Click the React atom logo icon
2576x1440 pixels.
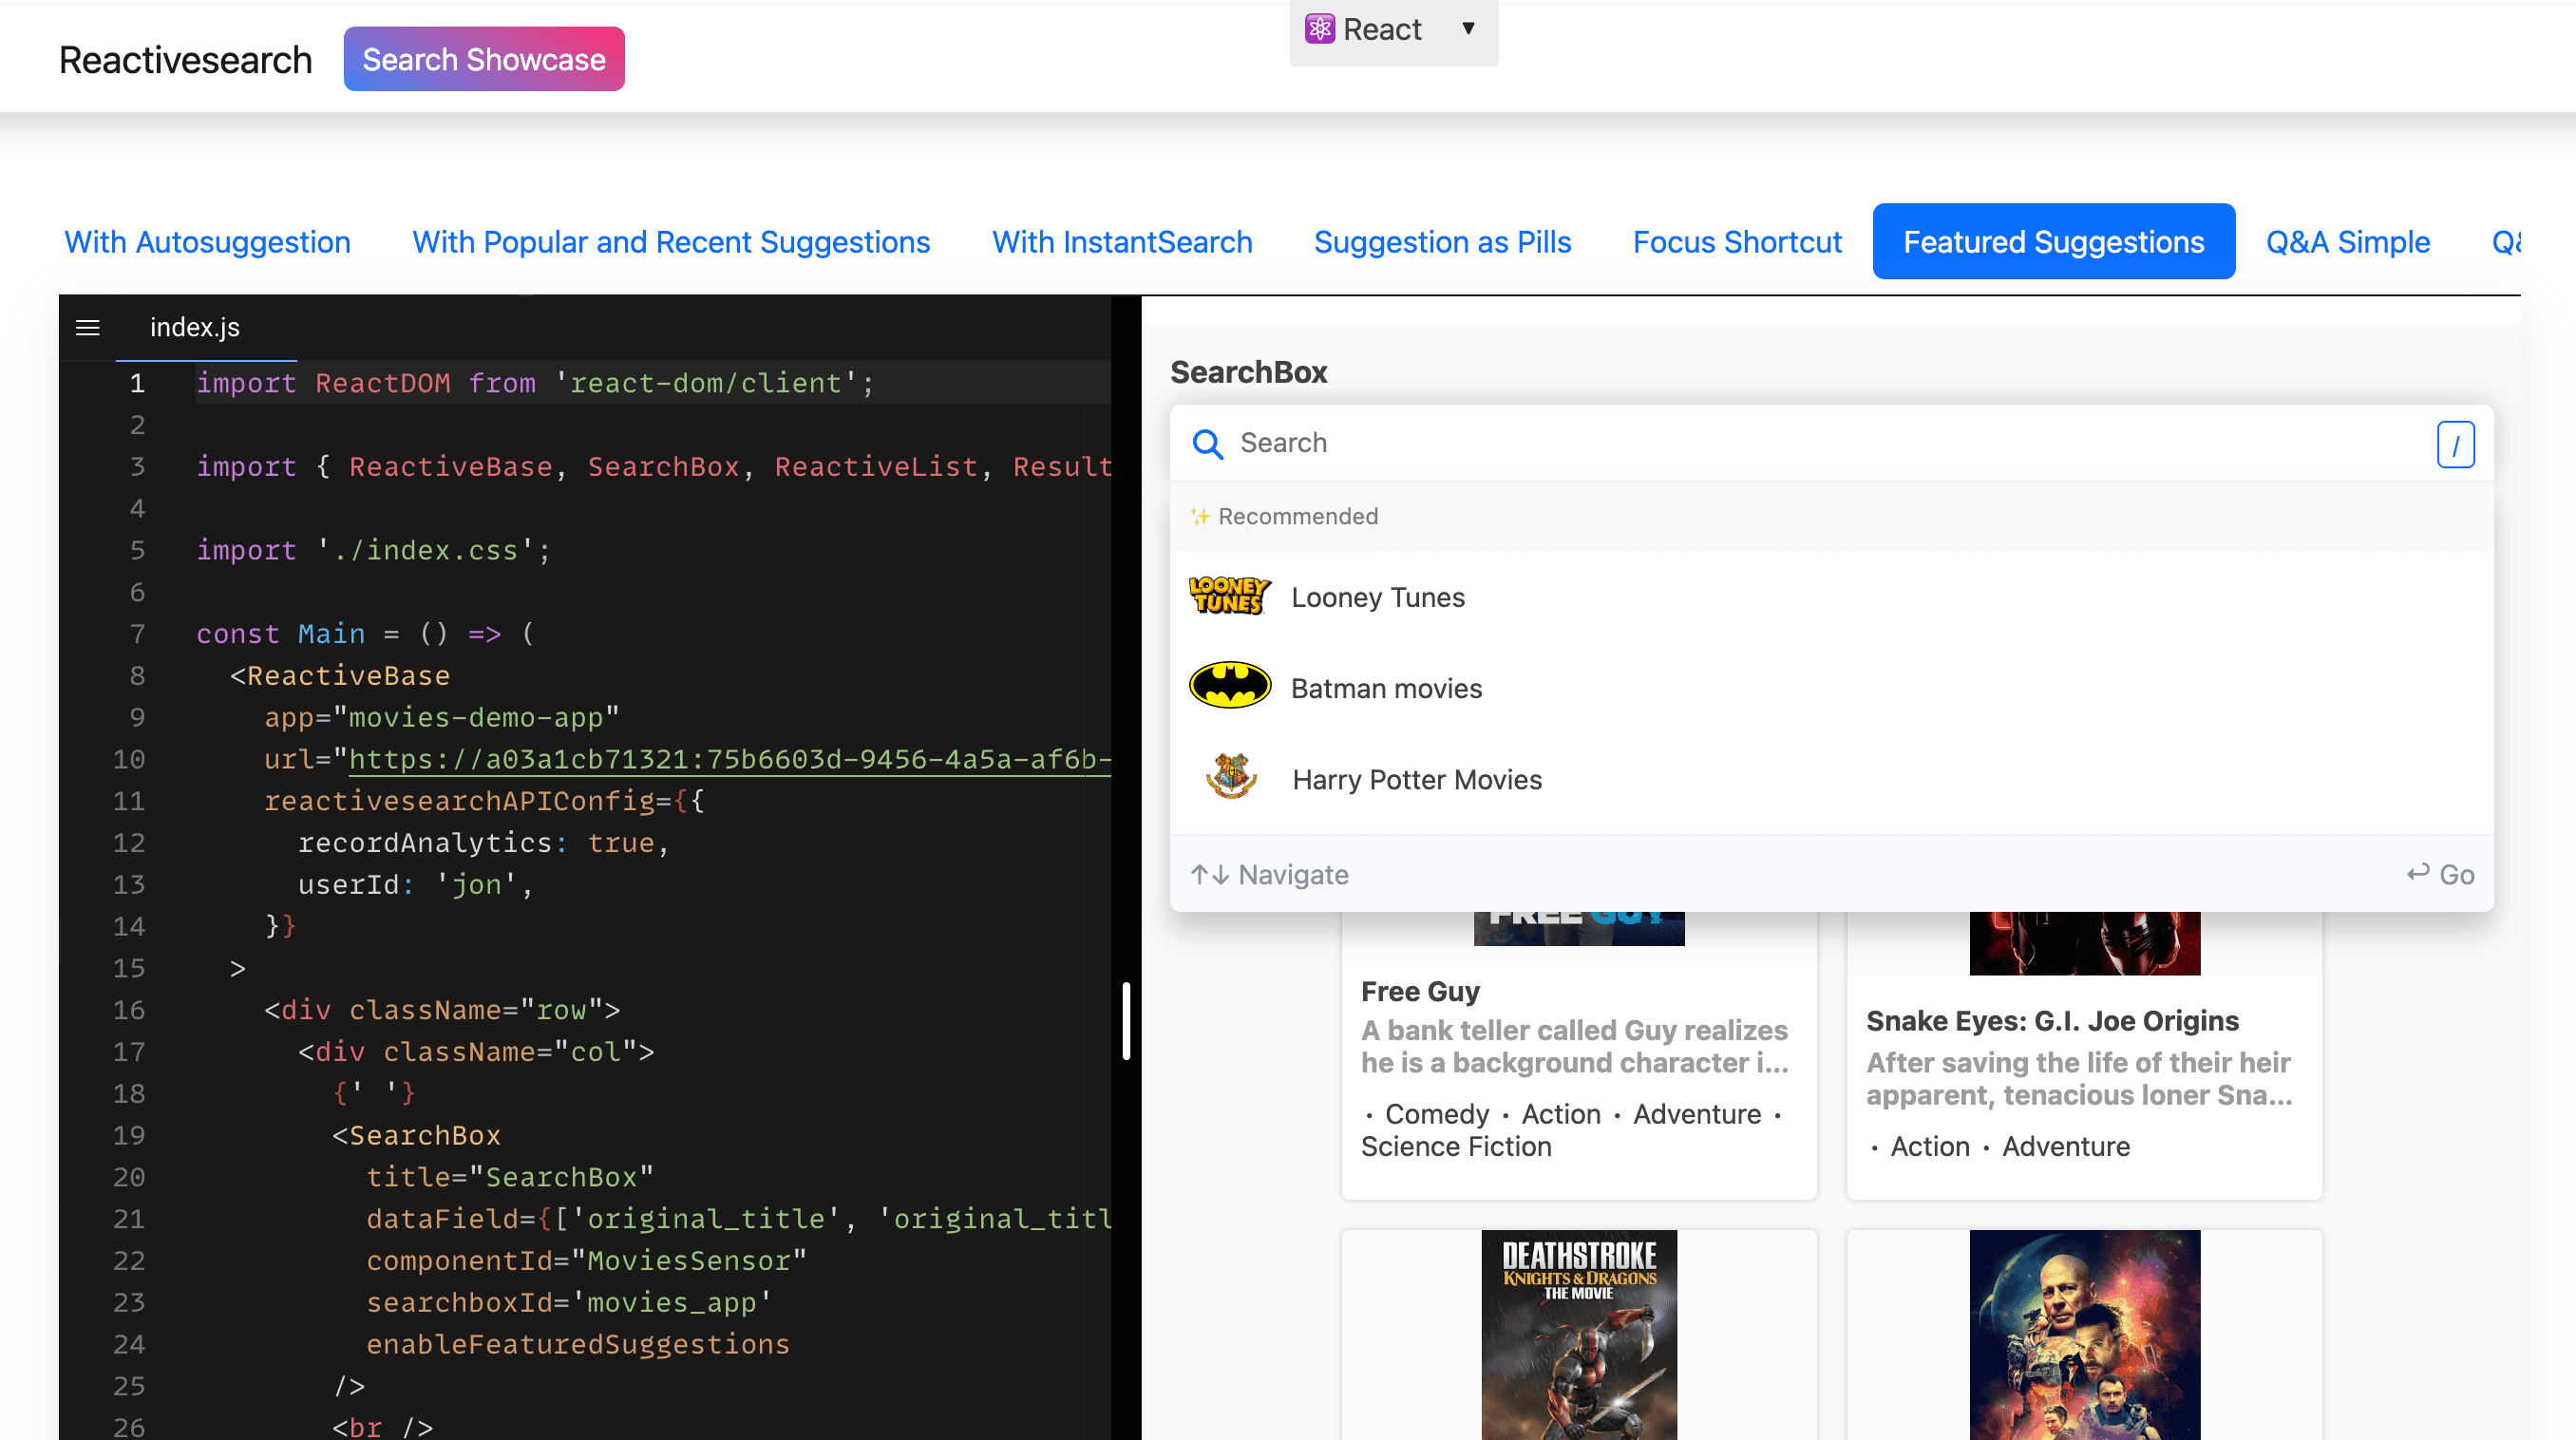pos(1319,29)
